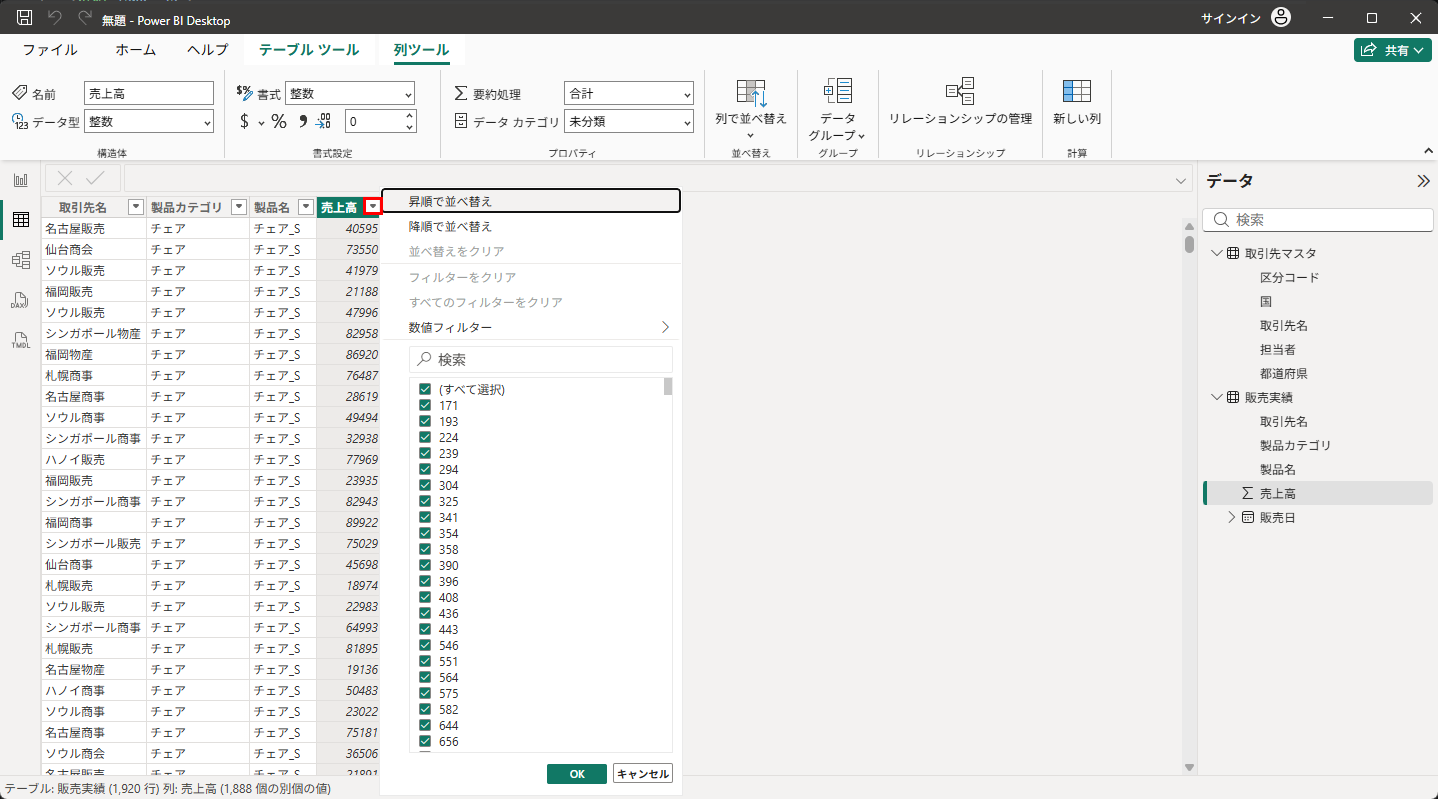Uncheck the 656 value checkbox

coord(425,741)
